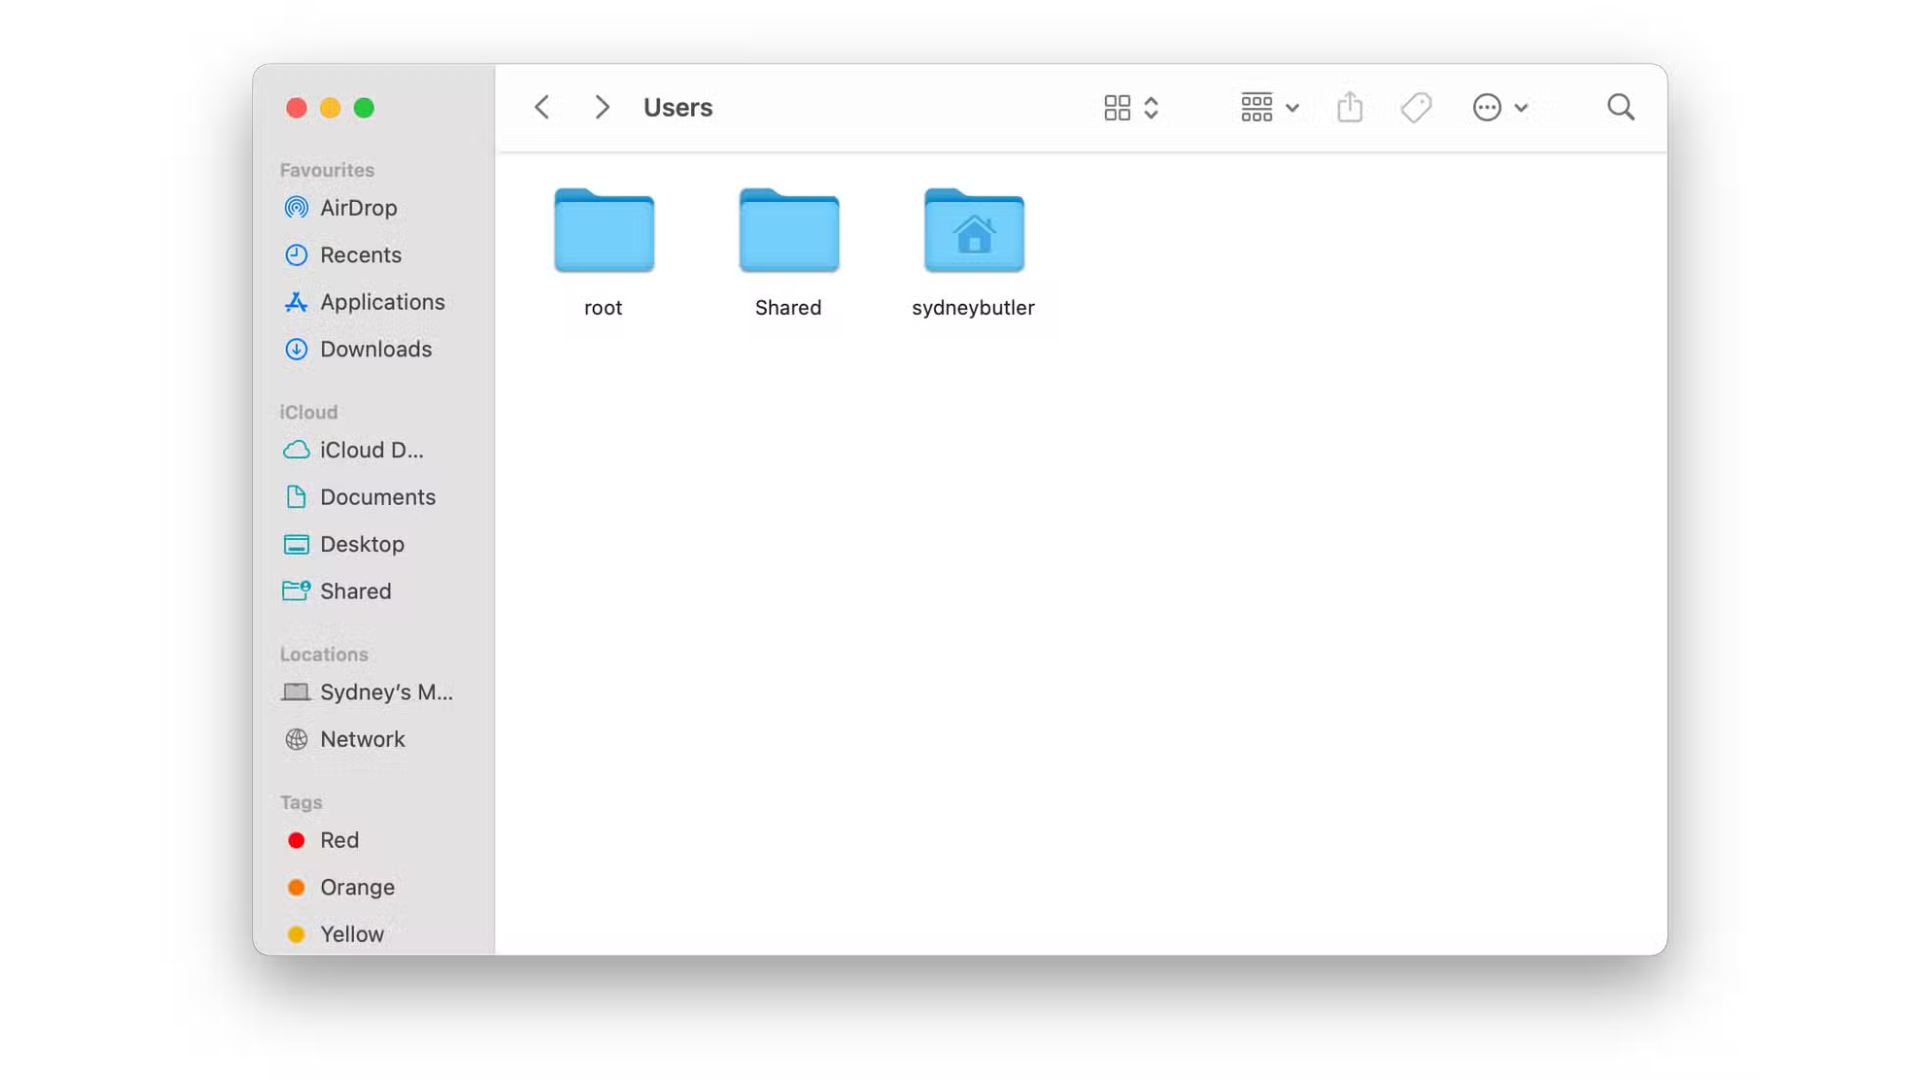Open the icon view switcher dropdown
The height and width of the screenshot is (1080, 1920).
click(1131, 107)
